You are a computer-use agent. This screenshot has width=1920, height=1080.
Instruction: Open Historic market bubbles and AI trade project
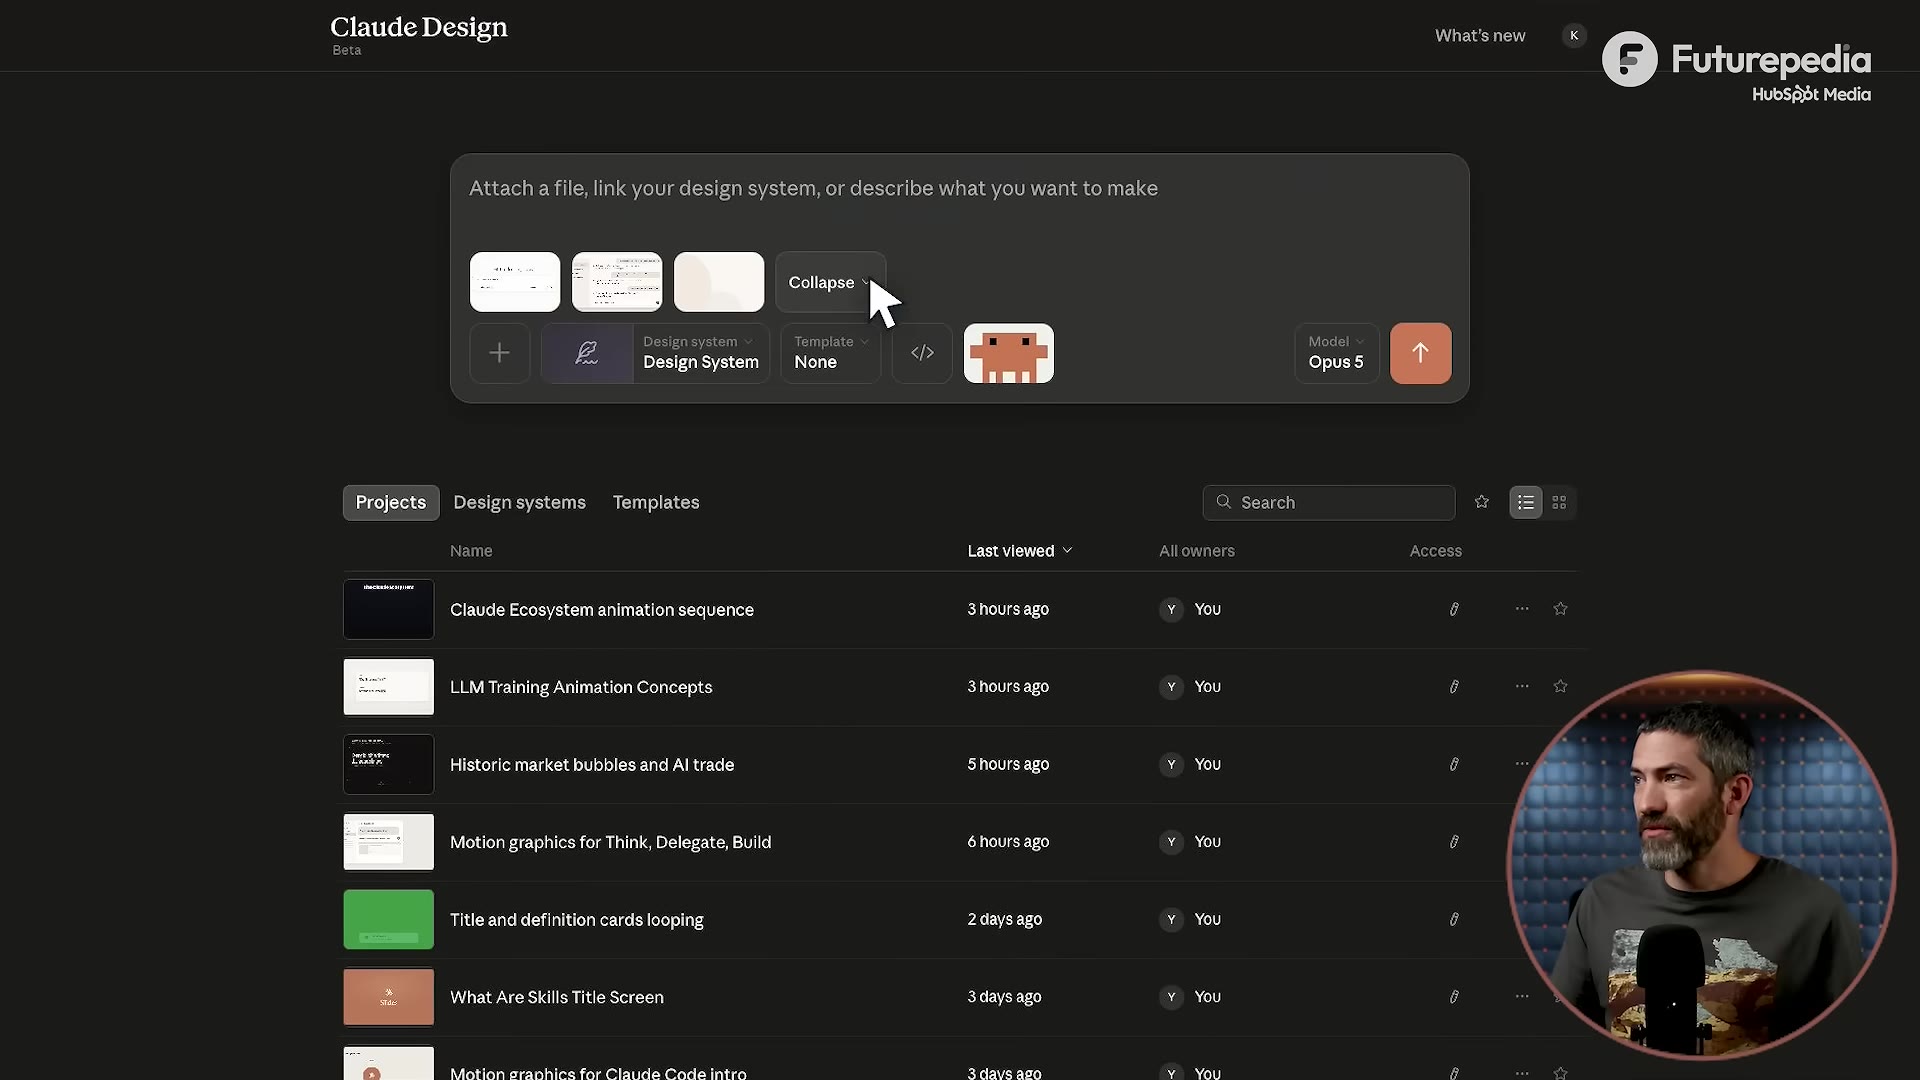(x=592, y=764)
